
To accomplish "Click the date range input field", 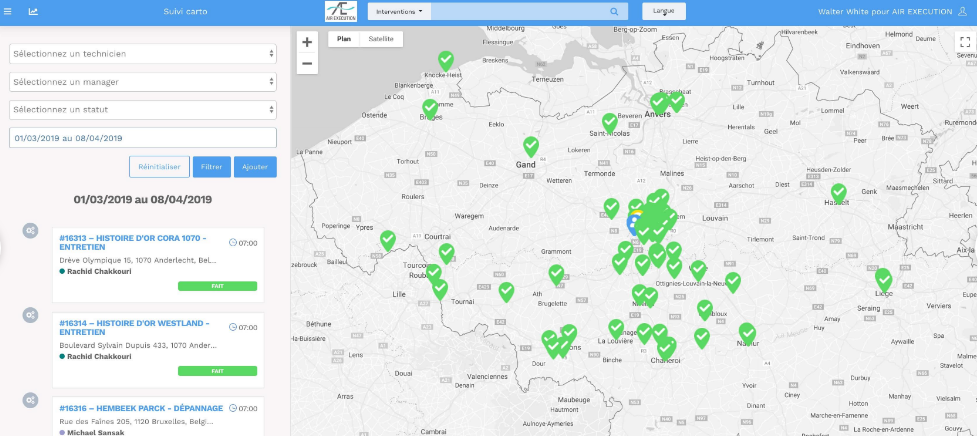I will point(143,138).
